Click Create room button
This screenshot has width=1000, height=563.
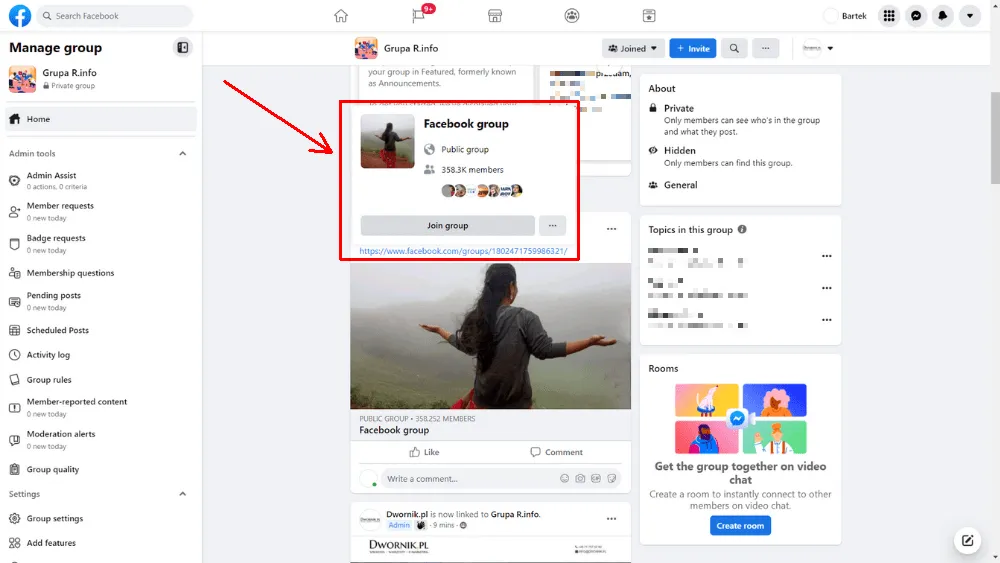point(740,526)
